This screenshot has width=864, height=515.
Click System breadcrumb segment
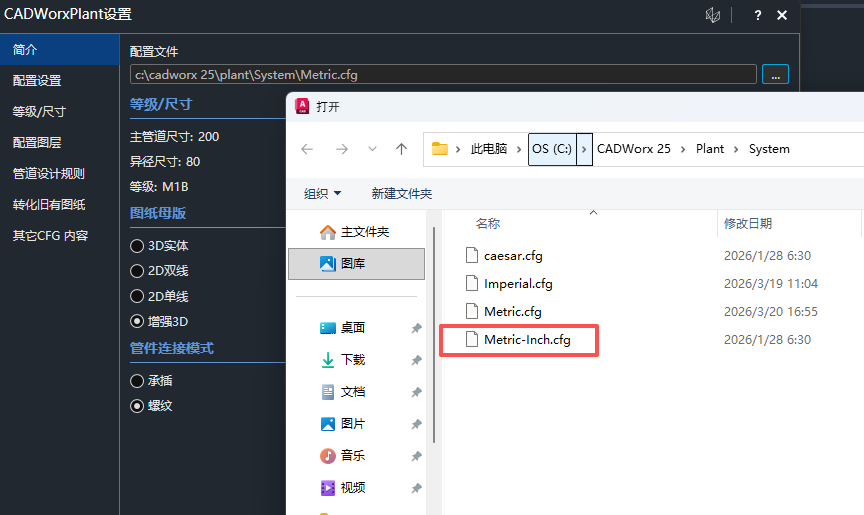(769, 149)
